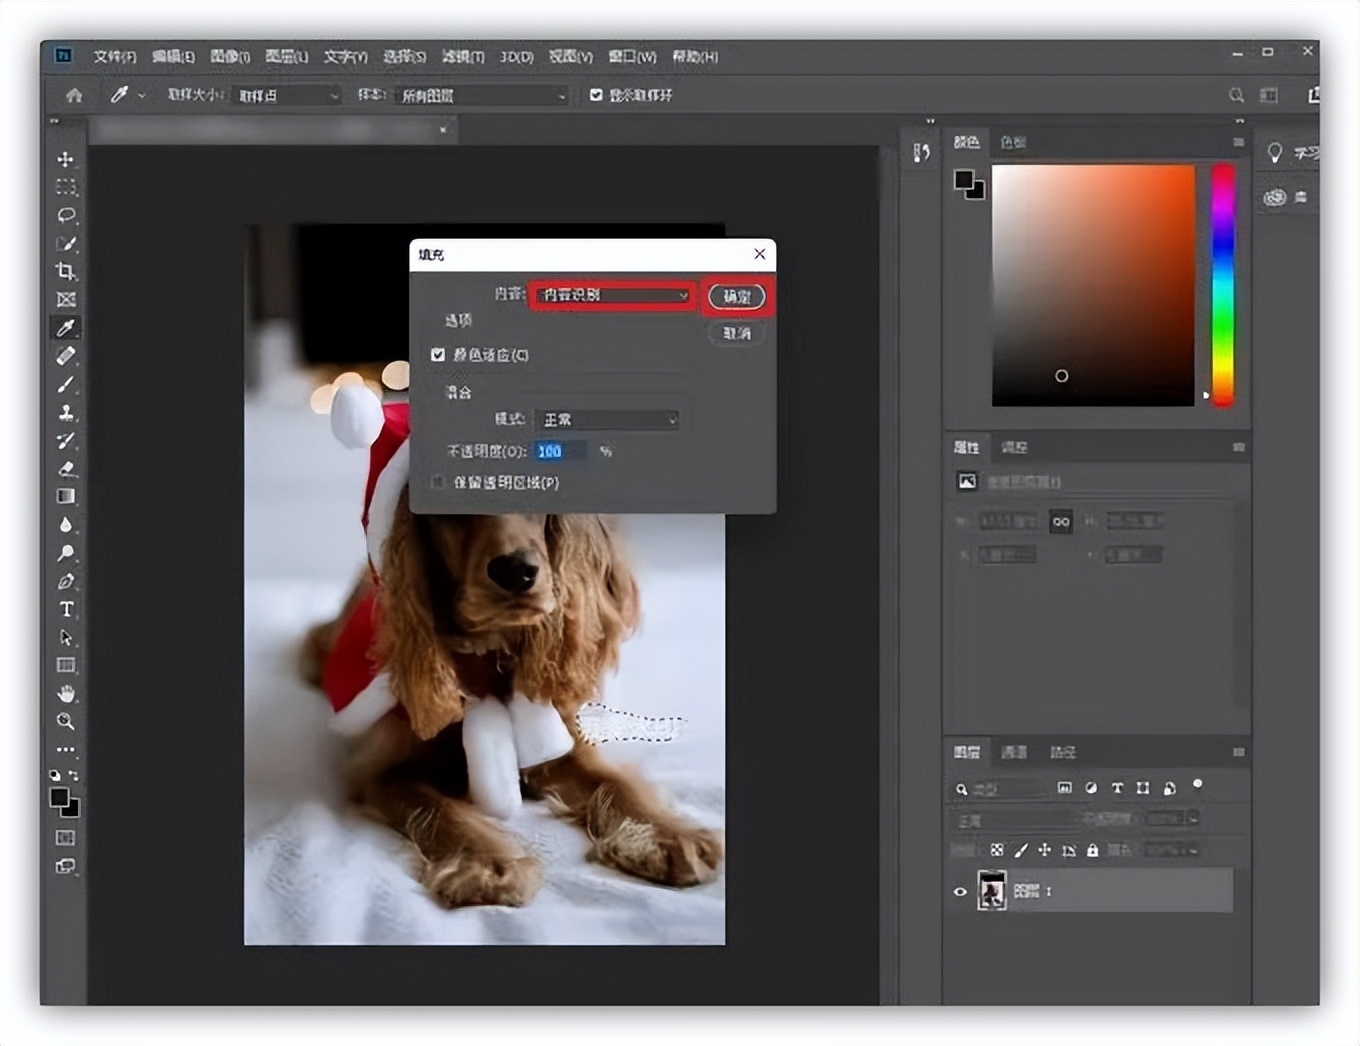This screenshot has height=1046, width=1360.
Task: Toggle the 颜色适应 checkbox in Fill dialog
Action: 438,355
